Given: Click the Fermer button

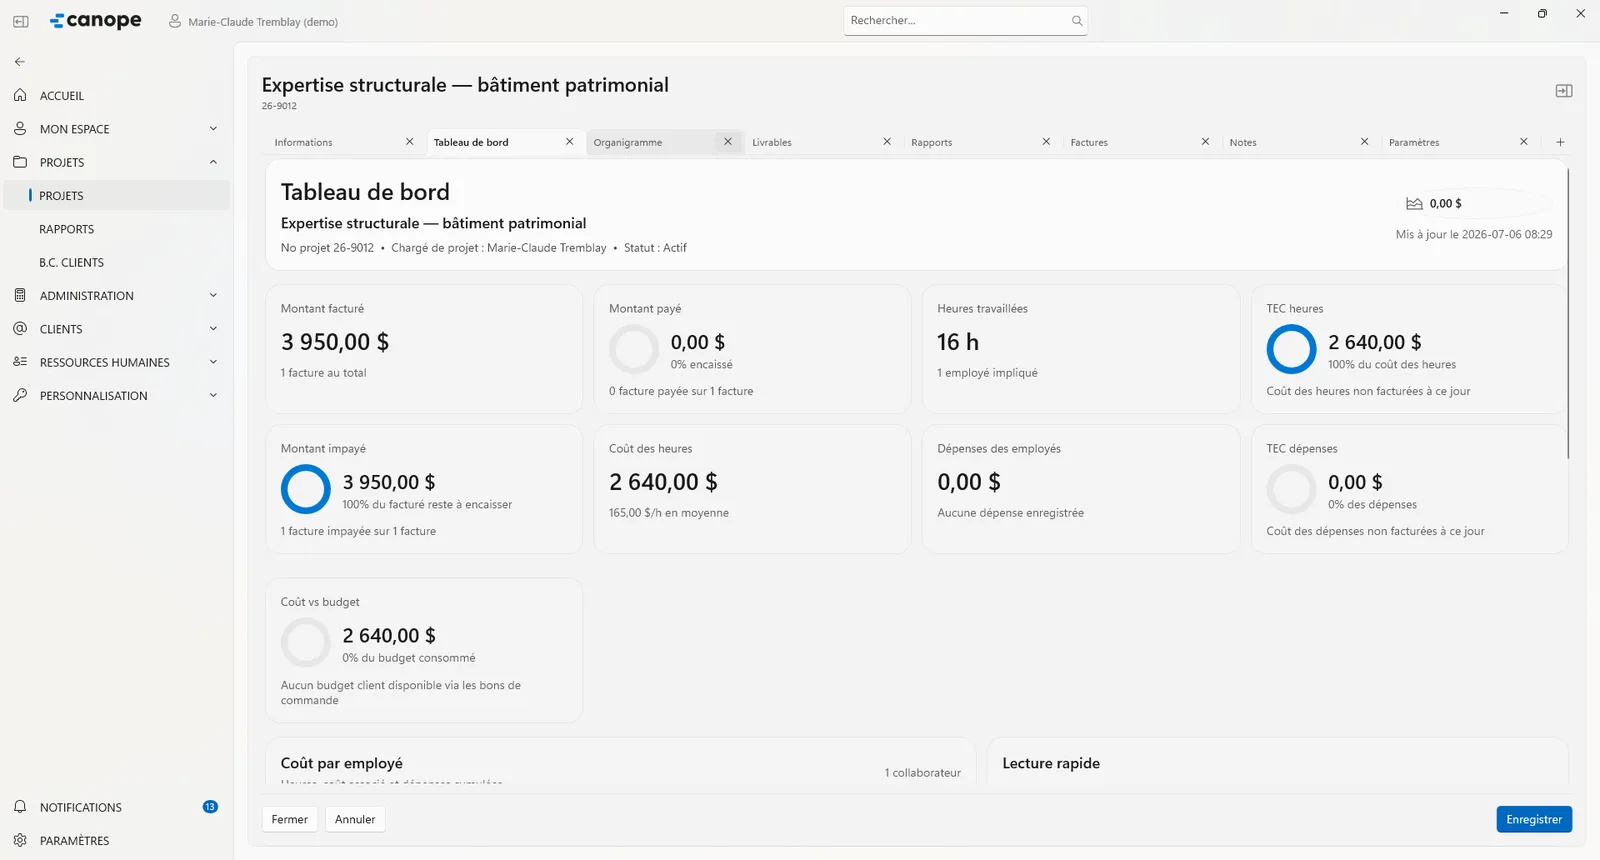Looking at the screenshot, I should click(290, 819).
